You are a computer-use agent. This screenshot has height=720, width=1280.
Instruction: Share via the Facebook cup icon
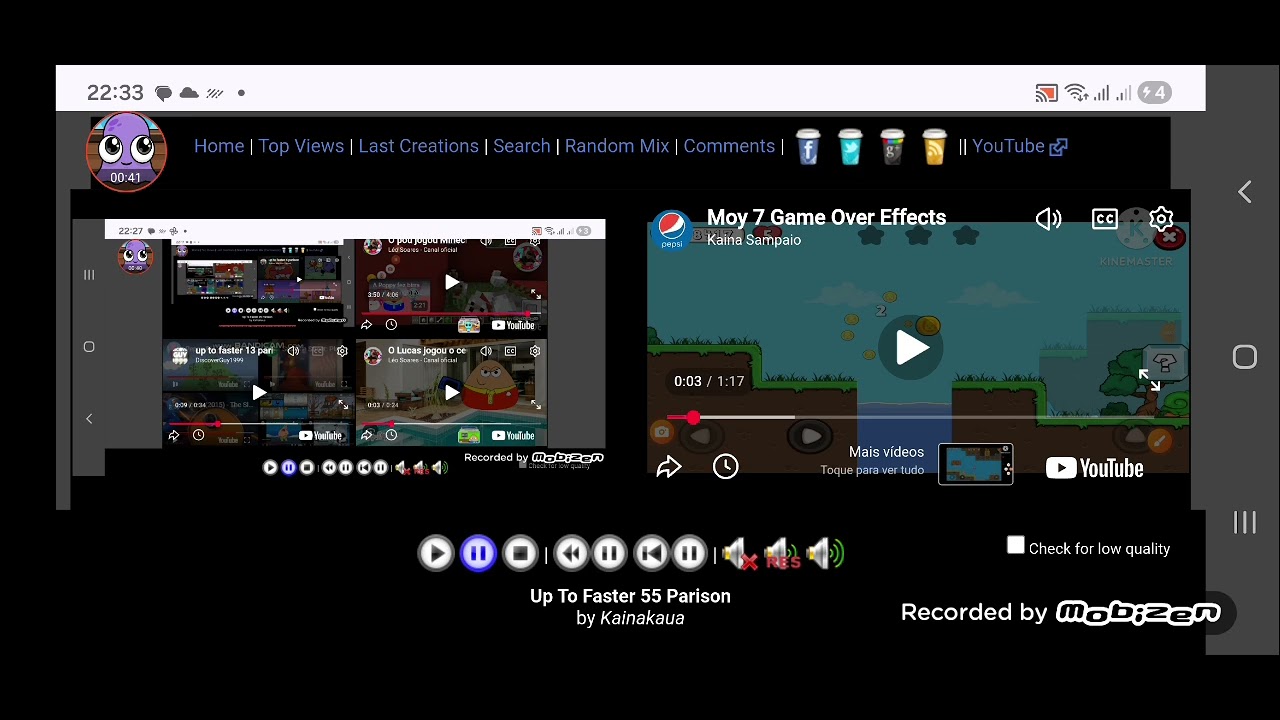click(x=808, y=147)
